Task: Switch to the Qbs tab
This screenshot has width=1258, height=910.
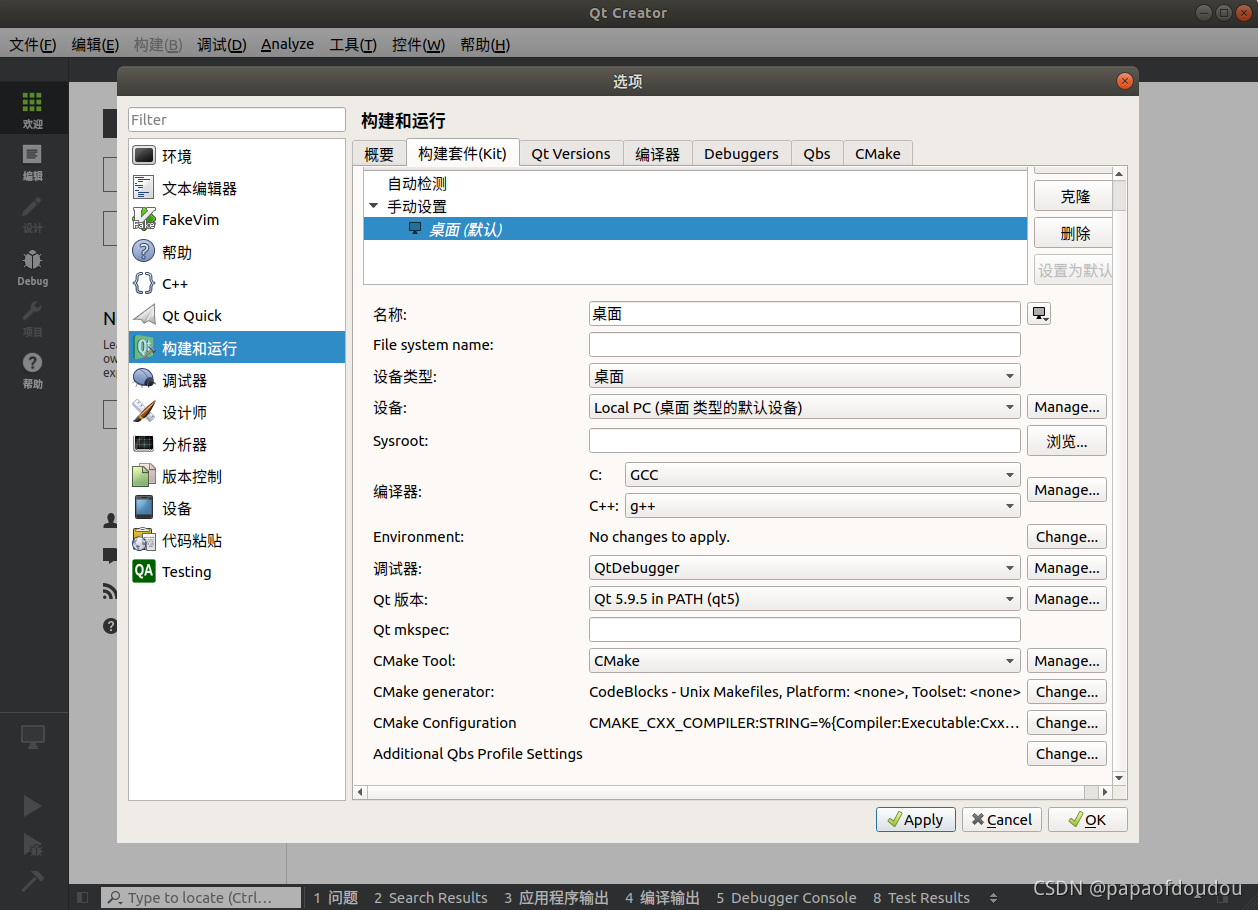Action: click(817, 154)
